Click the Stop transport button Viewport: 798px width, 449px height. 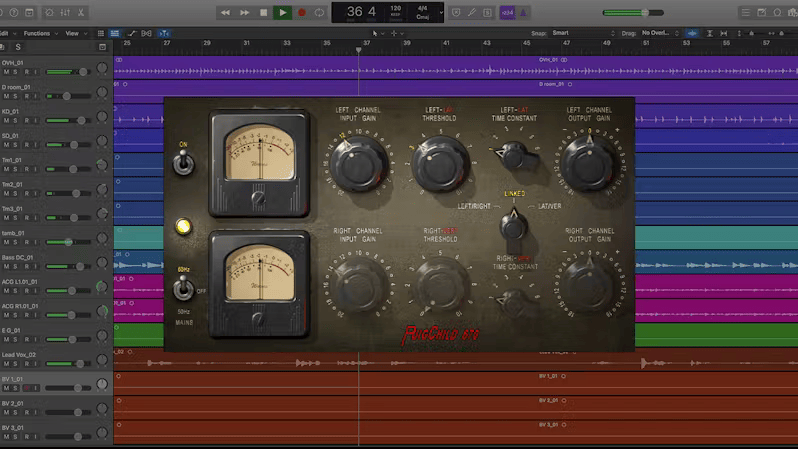coord(263,13)
